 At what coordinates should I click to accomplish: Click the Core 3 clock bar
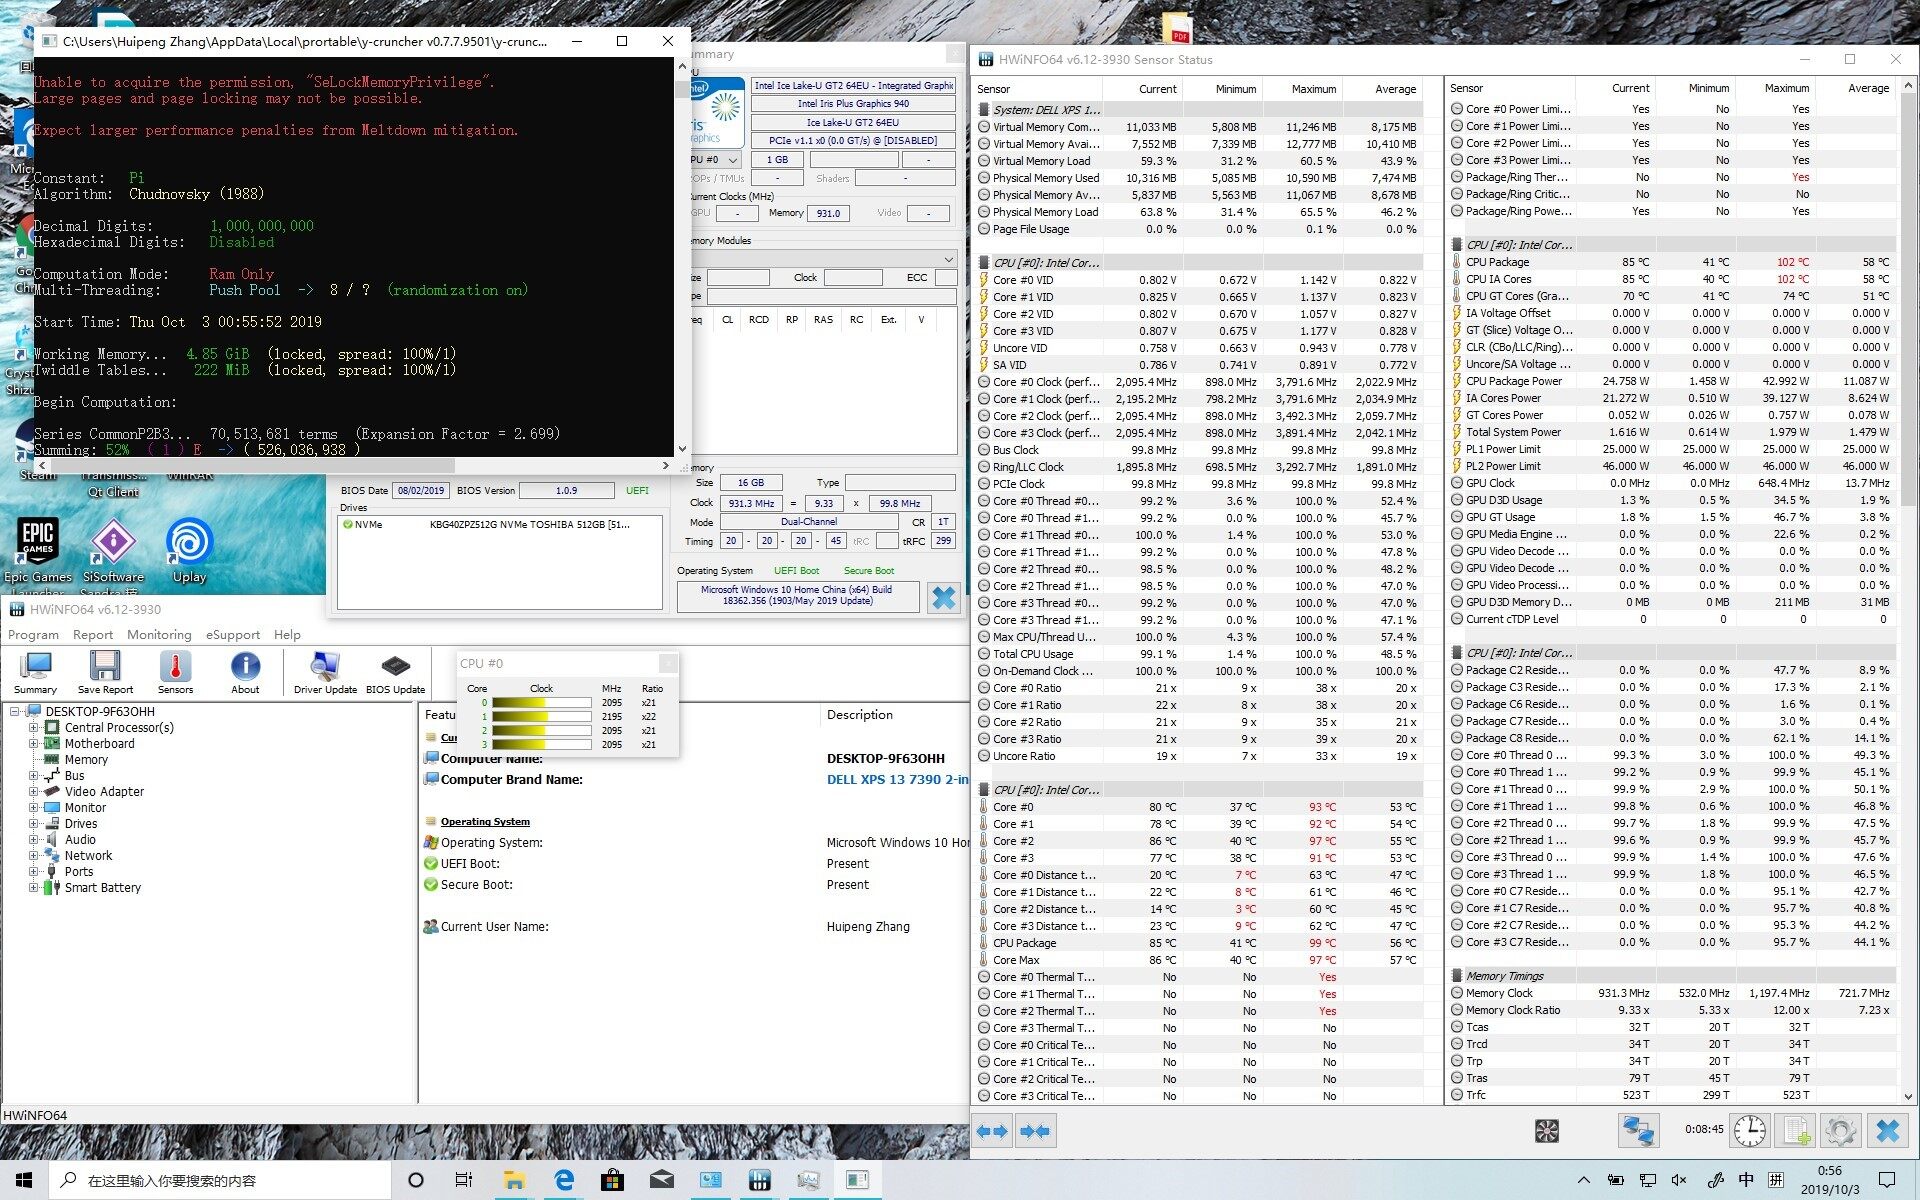click(541, 745)
